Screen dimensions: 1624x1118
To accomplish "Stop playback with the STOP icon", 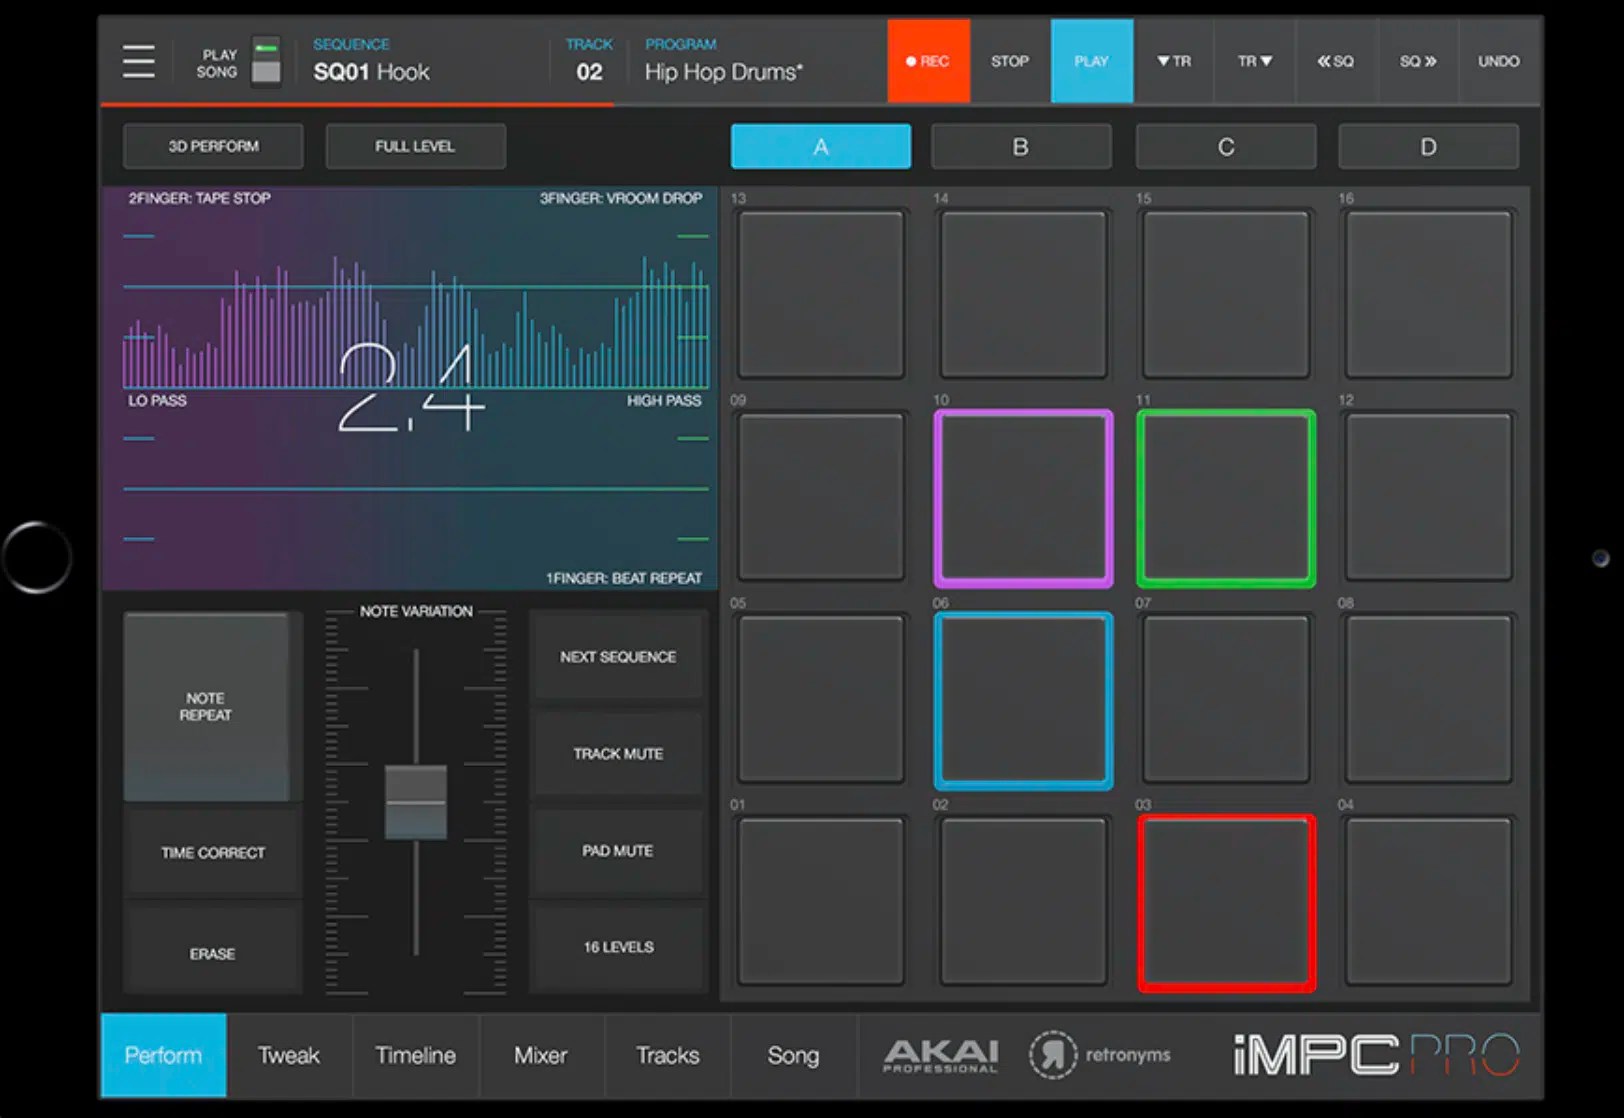I will click(x=1010, y=61).
